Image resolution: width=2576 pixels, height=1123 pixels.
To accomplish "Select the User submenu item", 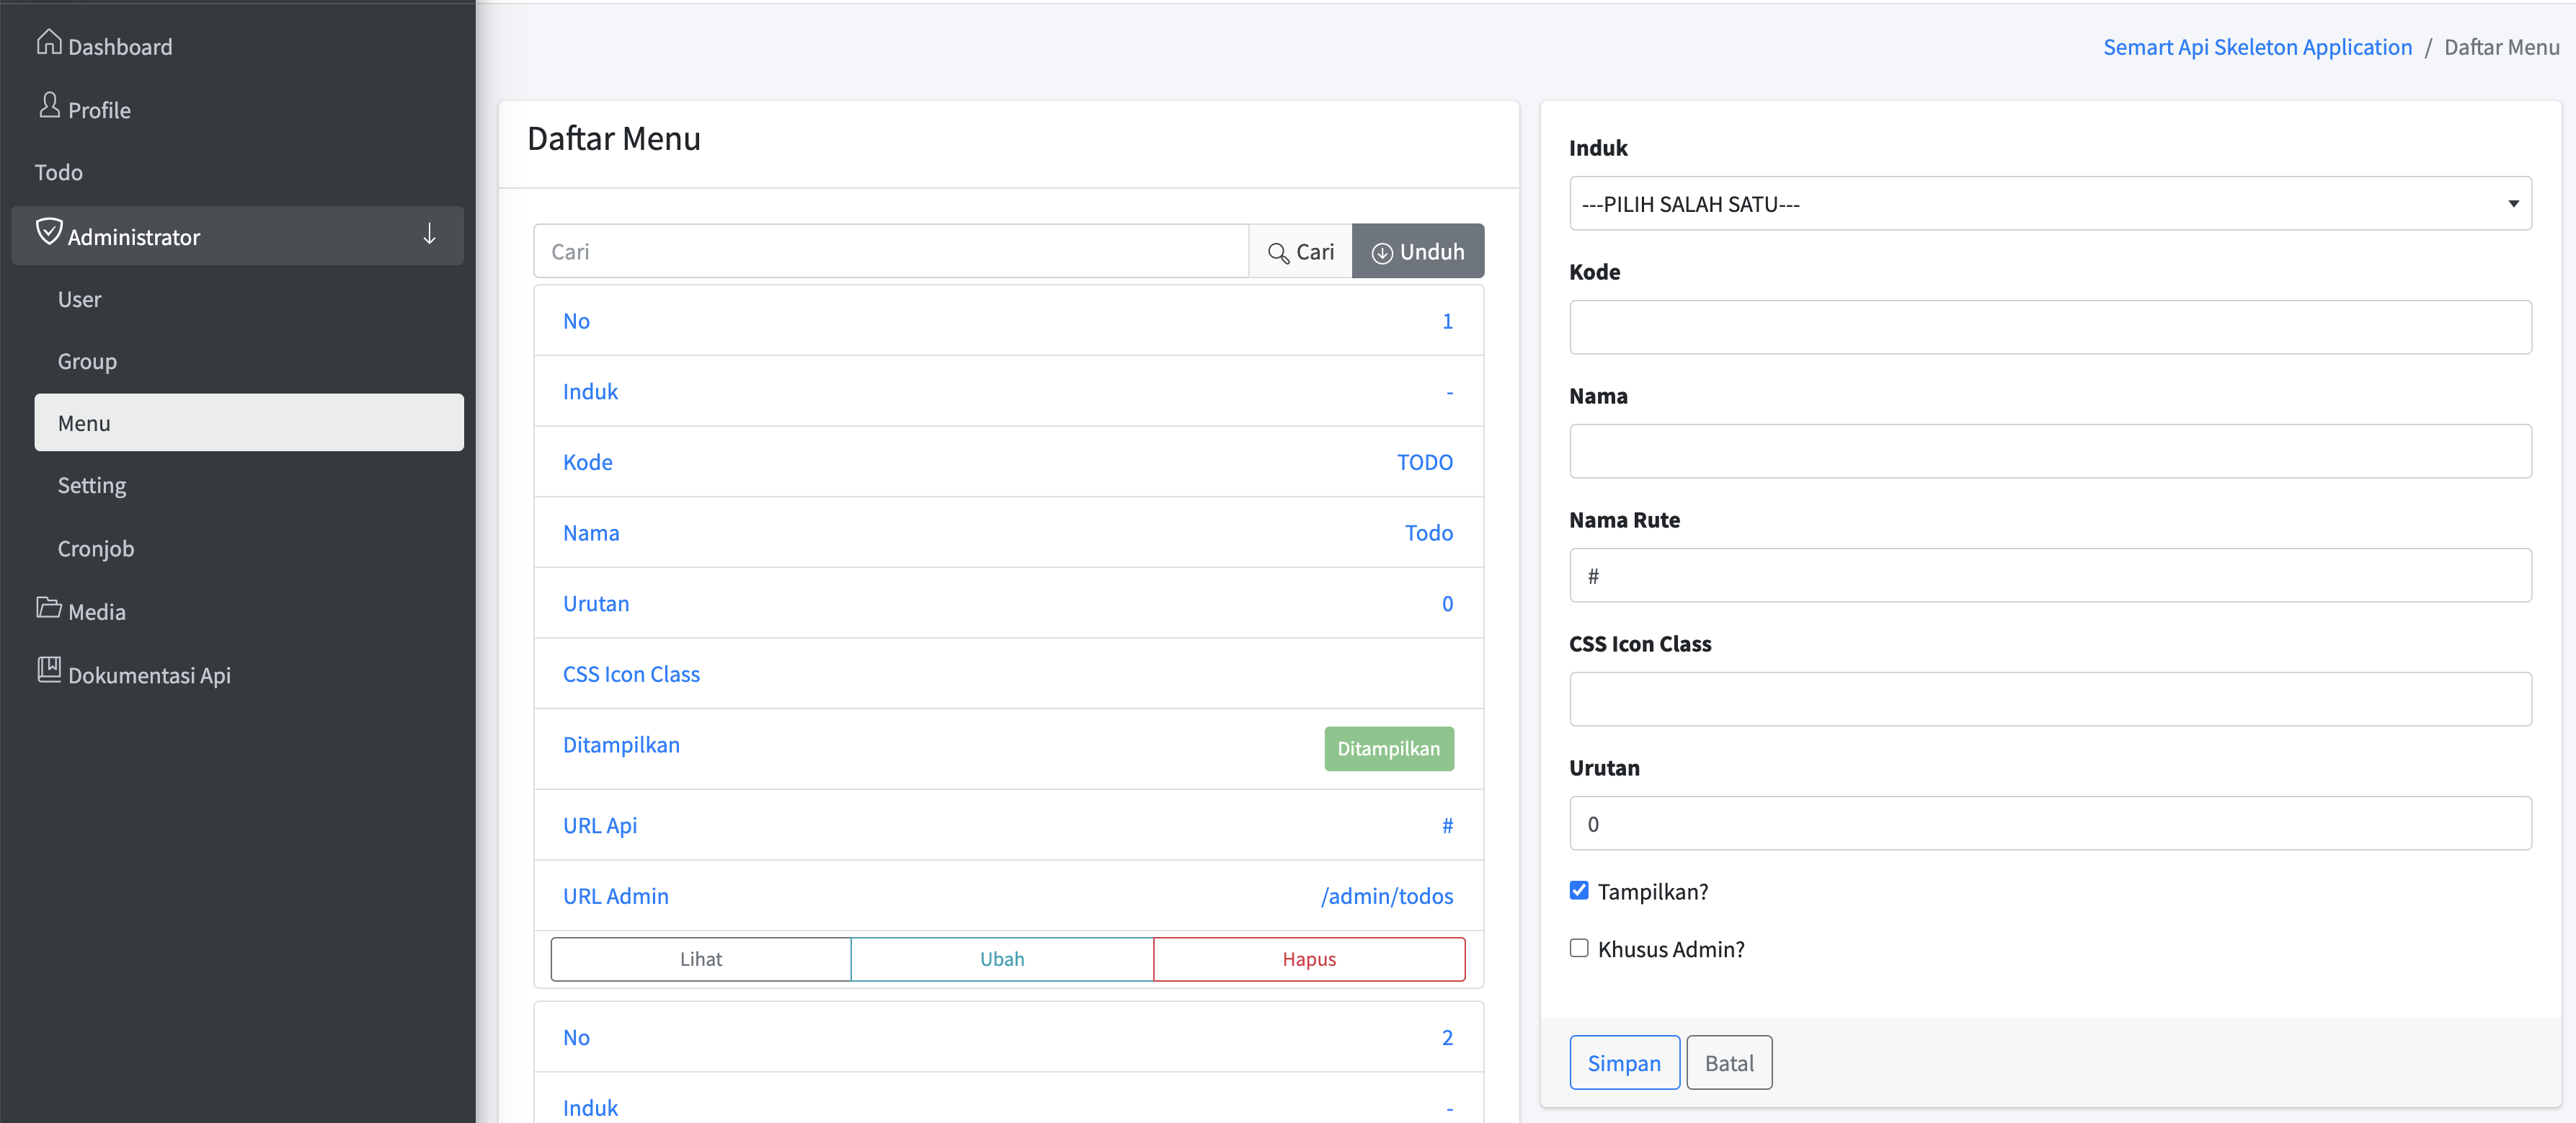I will click(x=79, y=300).
